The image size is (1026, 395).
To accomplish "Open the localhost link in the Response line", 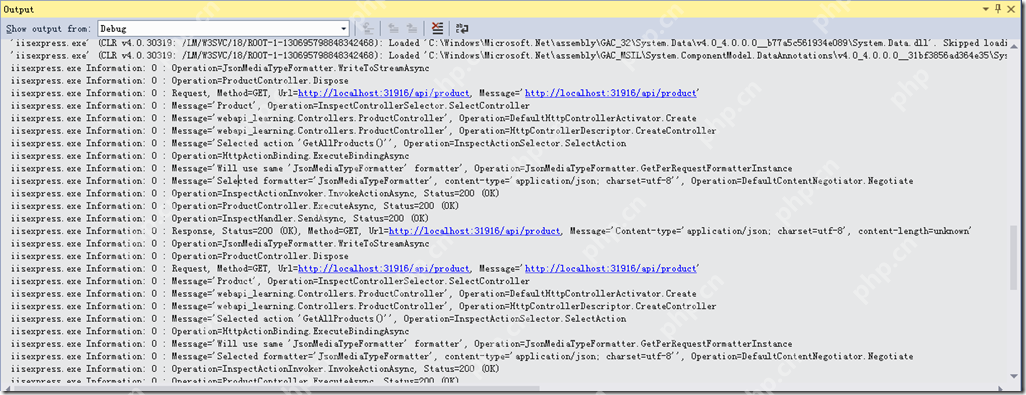I will pos(474,231).
